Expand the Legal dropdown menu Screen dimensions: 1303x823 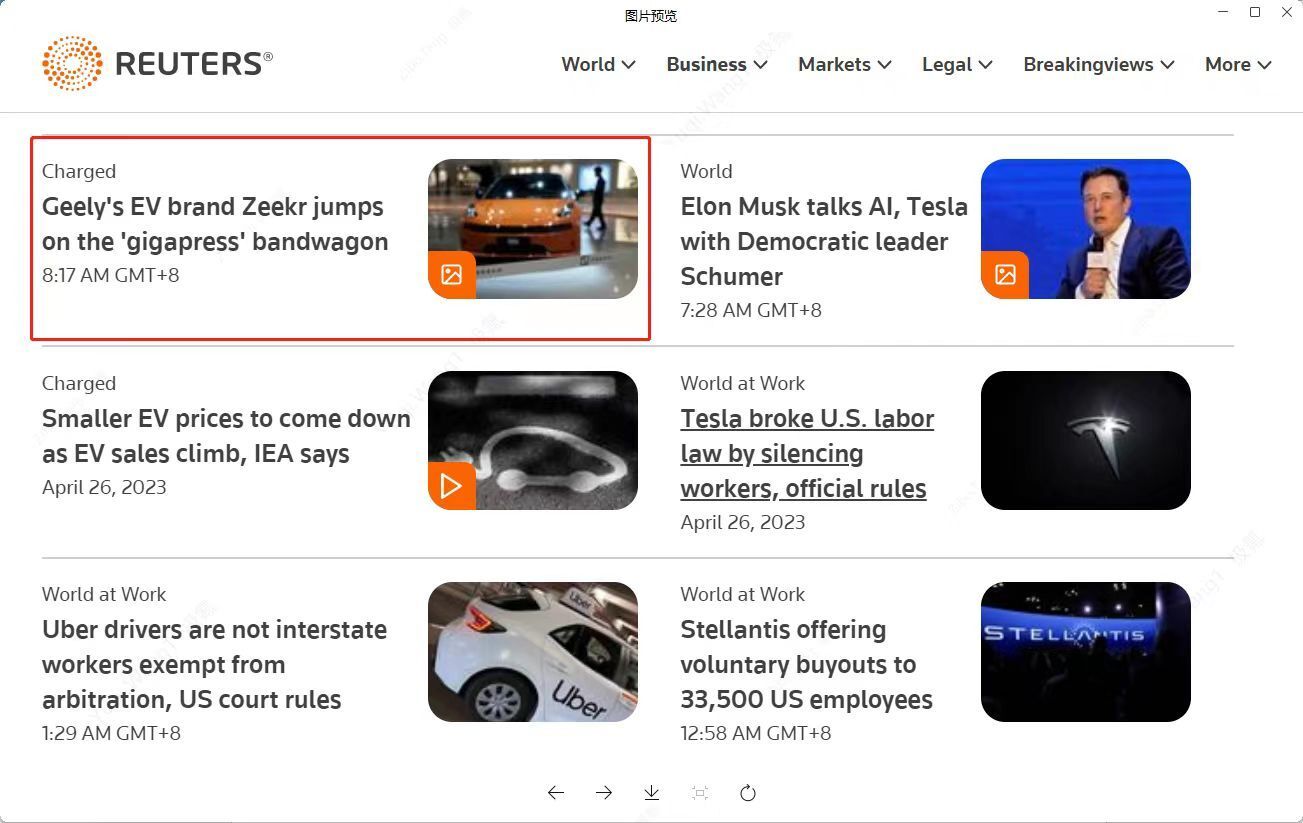tap(957, 64)
